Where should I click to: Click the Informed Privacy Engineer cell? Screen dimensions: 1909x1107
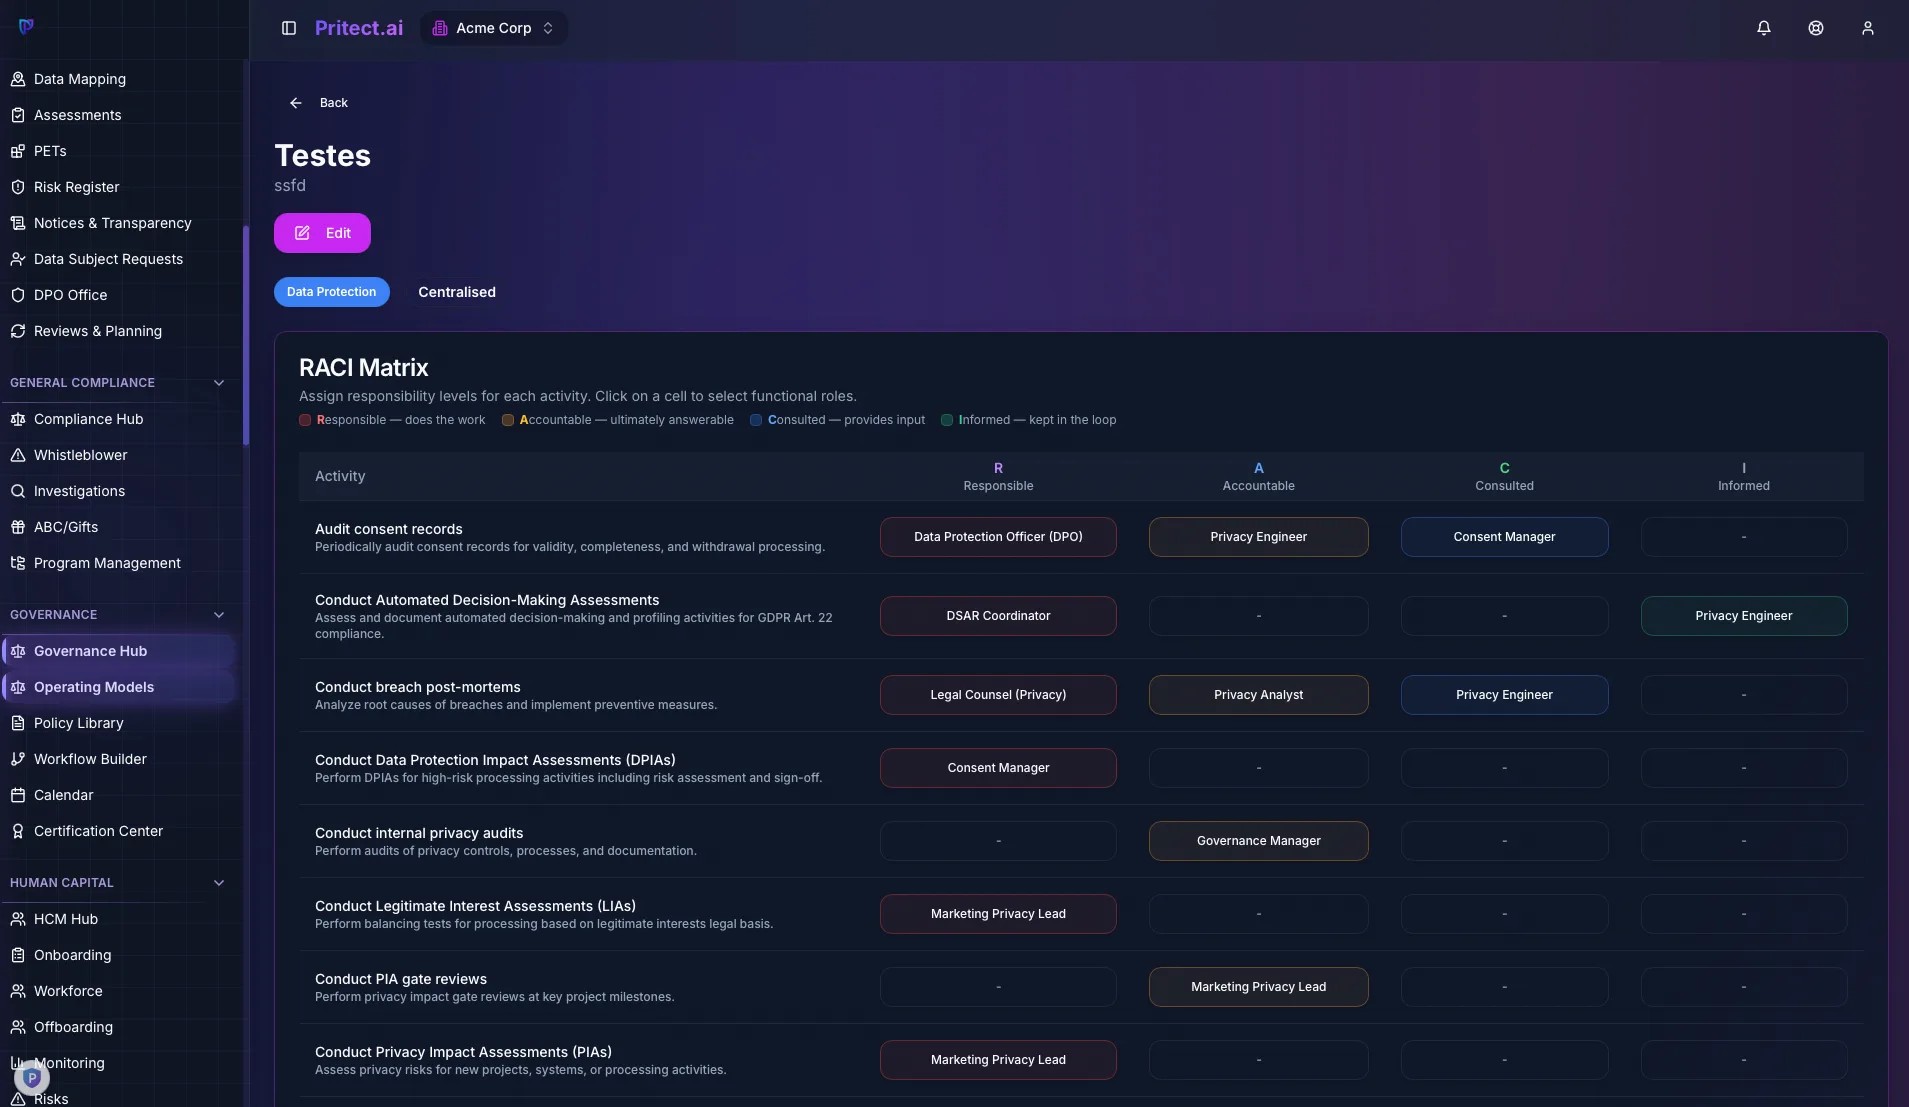pyautogui.click(x=1743, y=616)
